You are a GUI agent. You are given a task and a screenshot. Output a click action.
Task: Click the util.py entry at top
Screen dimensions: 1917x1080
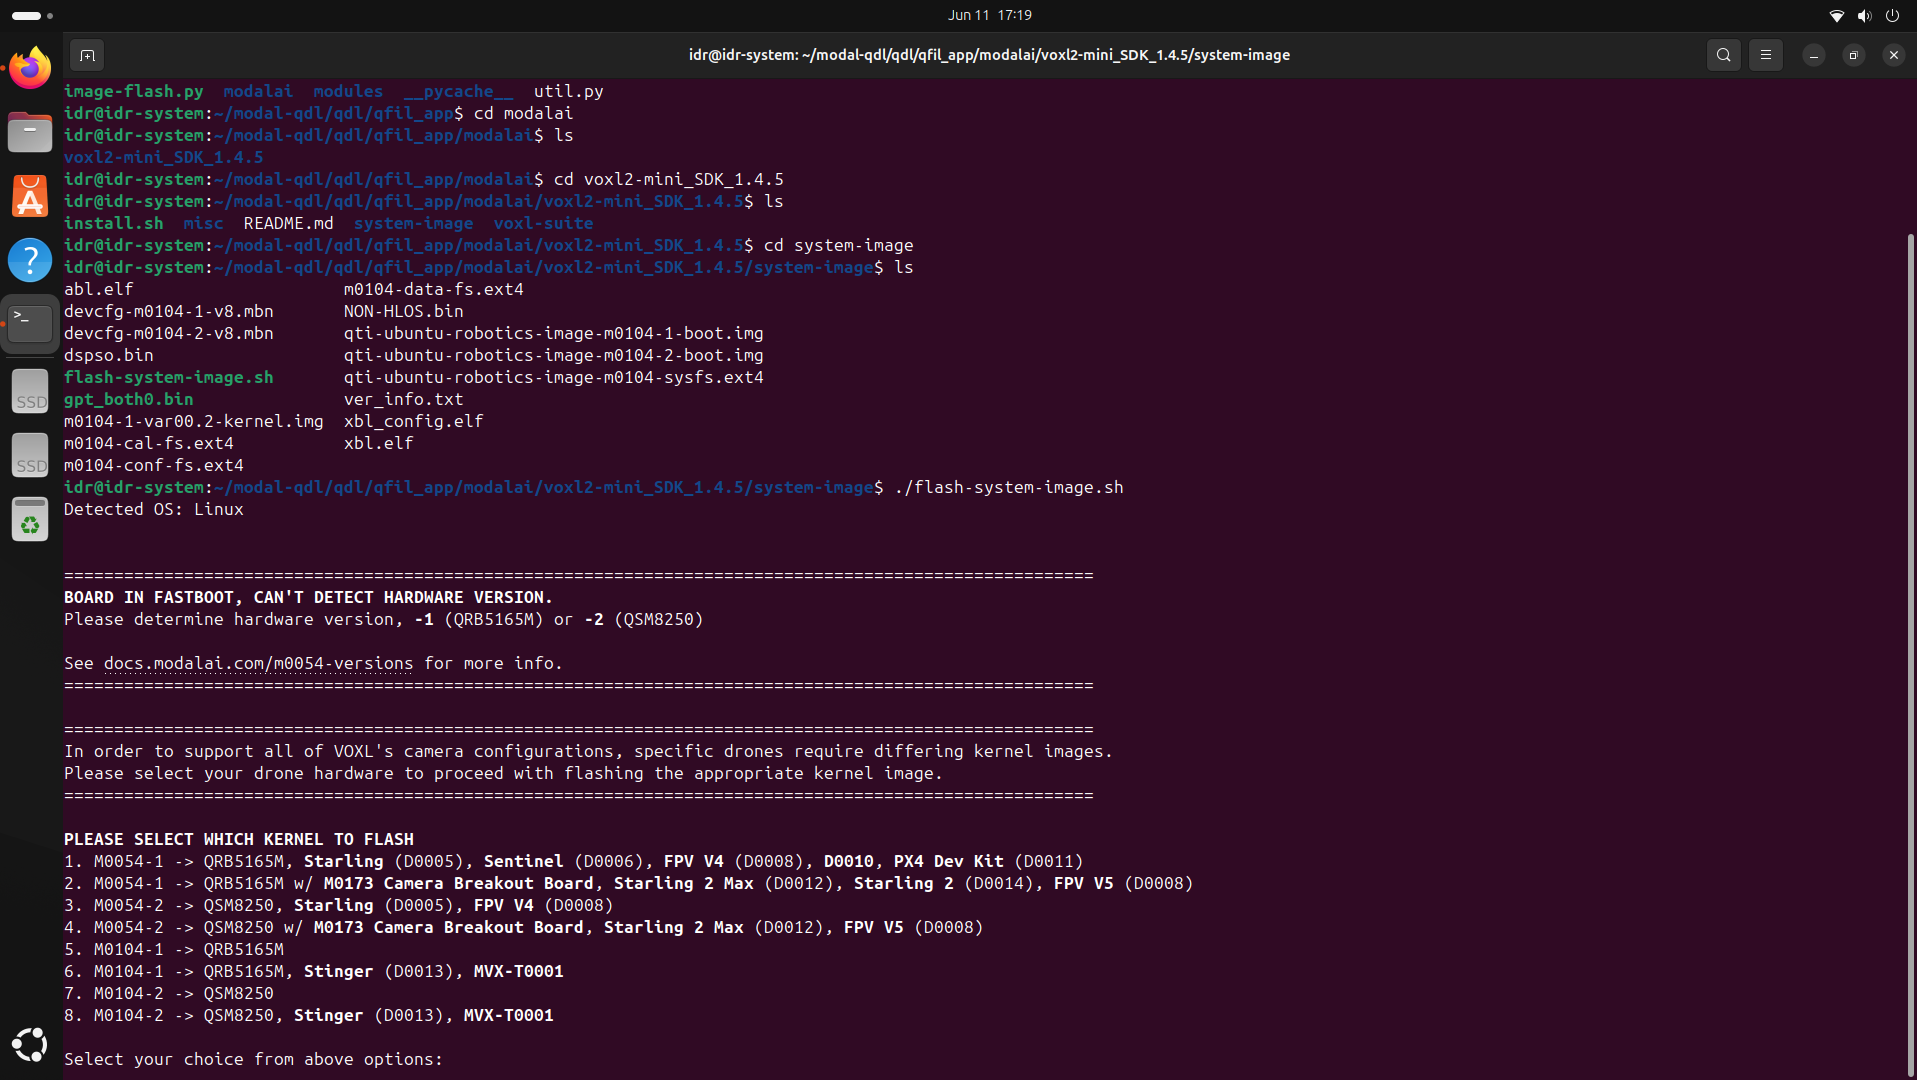tap(568, 91)
